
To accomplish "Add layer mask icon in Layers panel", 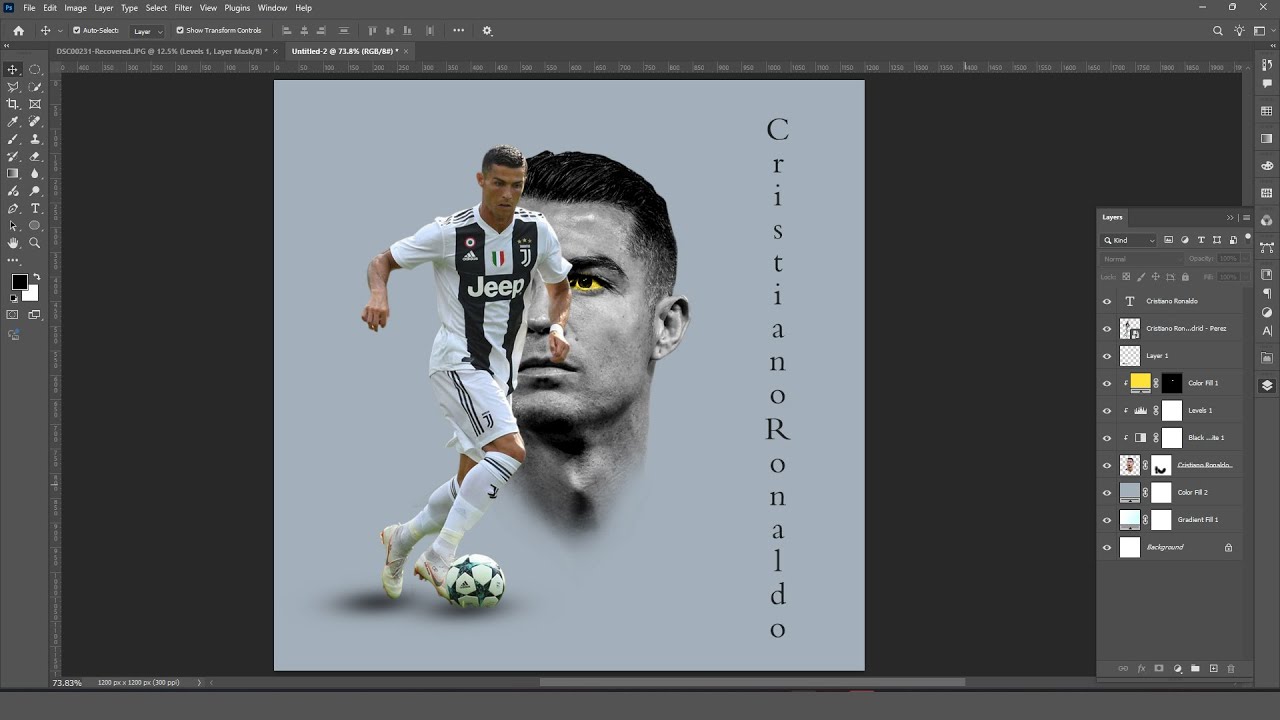I will tap(1159, 668).
